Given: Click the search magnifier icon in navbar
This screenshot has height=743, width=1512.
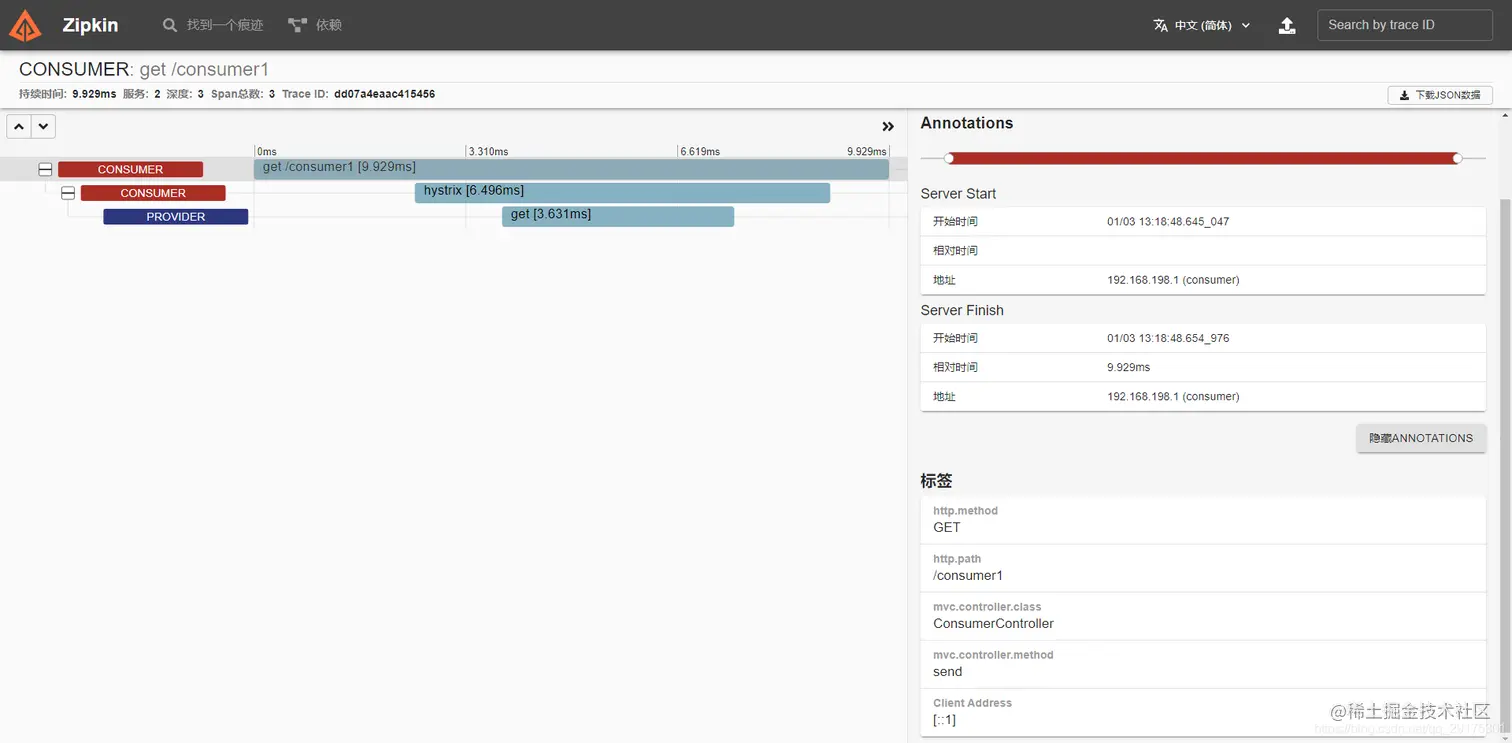Looking at the screenshot, I should [170, 25].
